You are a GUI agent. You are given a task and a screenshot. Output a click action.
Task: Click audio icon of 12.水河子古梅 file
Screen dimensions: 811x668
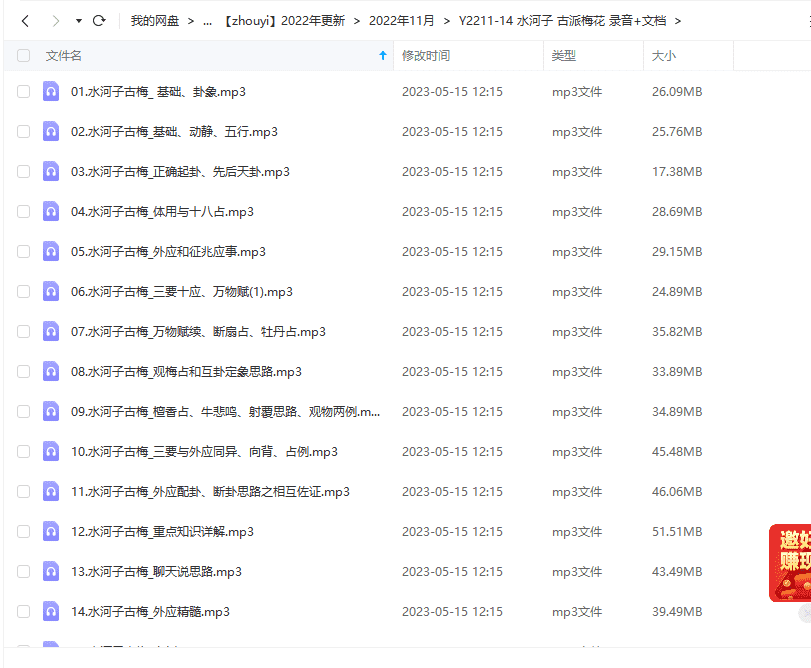tap(51, 532)
